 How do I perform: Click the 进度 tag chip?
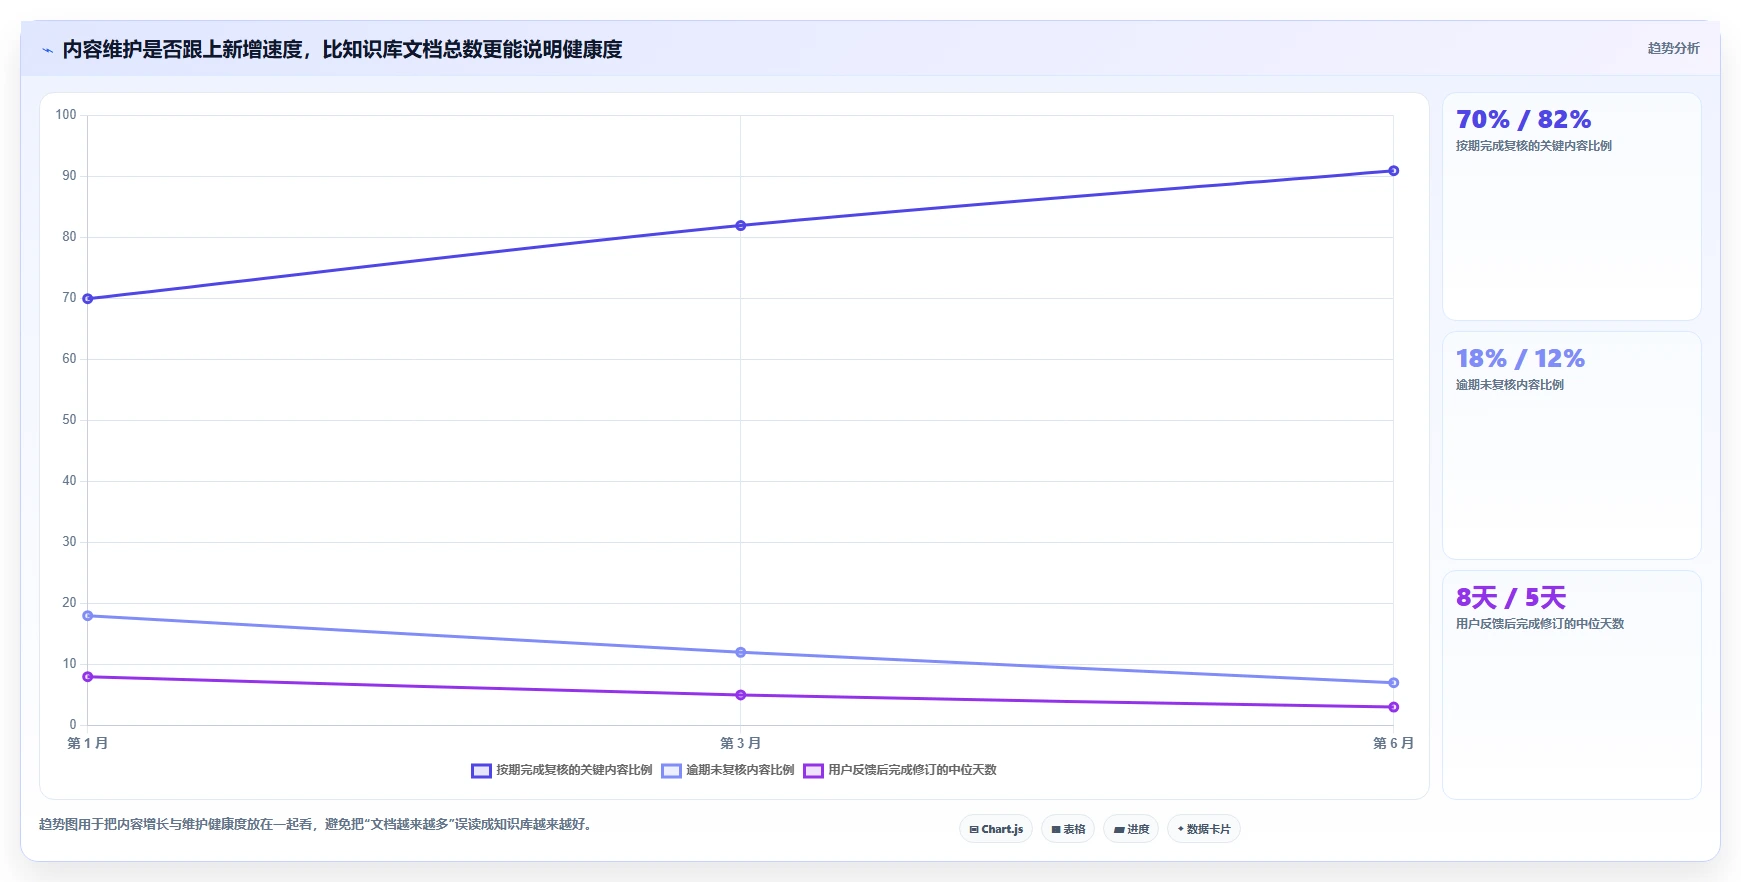pos(1131,829)
